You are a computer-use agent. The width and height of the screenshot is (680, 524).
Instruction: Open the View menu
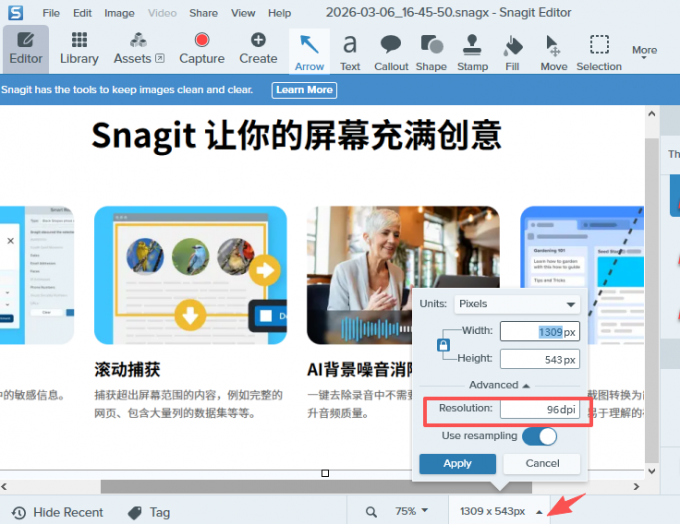coord(243,13)
